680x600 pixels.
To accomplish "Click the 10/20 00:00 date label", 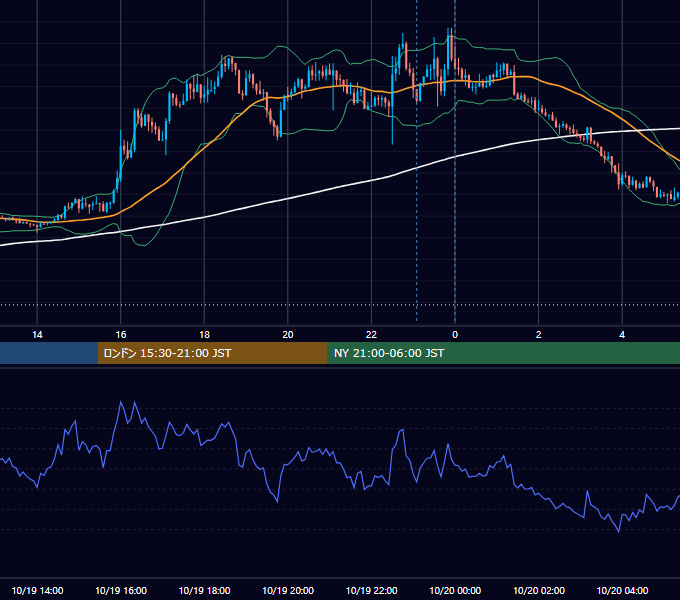I will (x=455, y=590).
